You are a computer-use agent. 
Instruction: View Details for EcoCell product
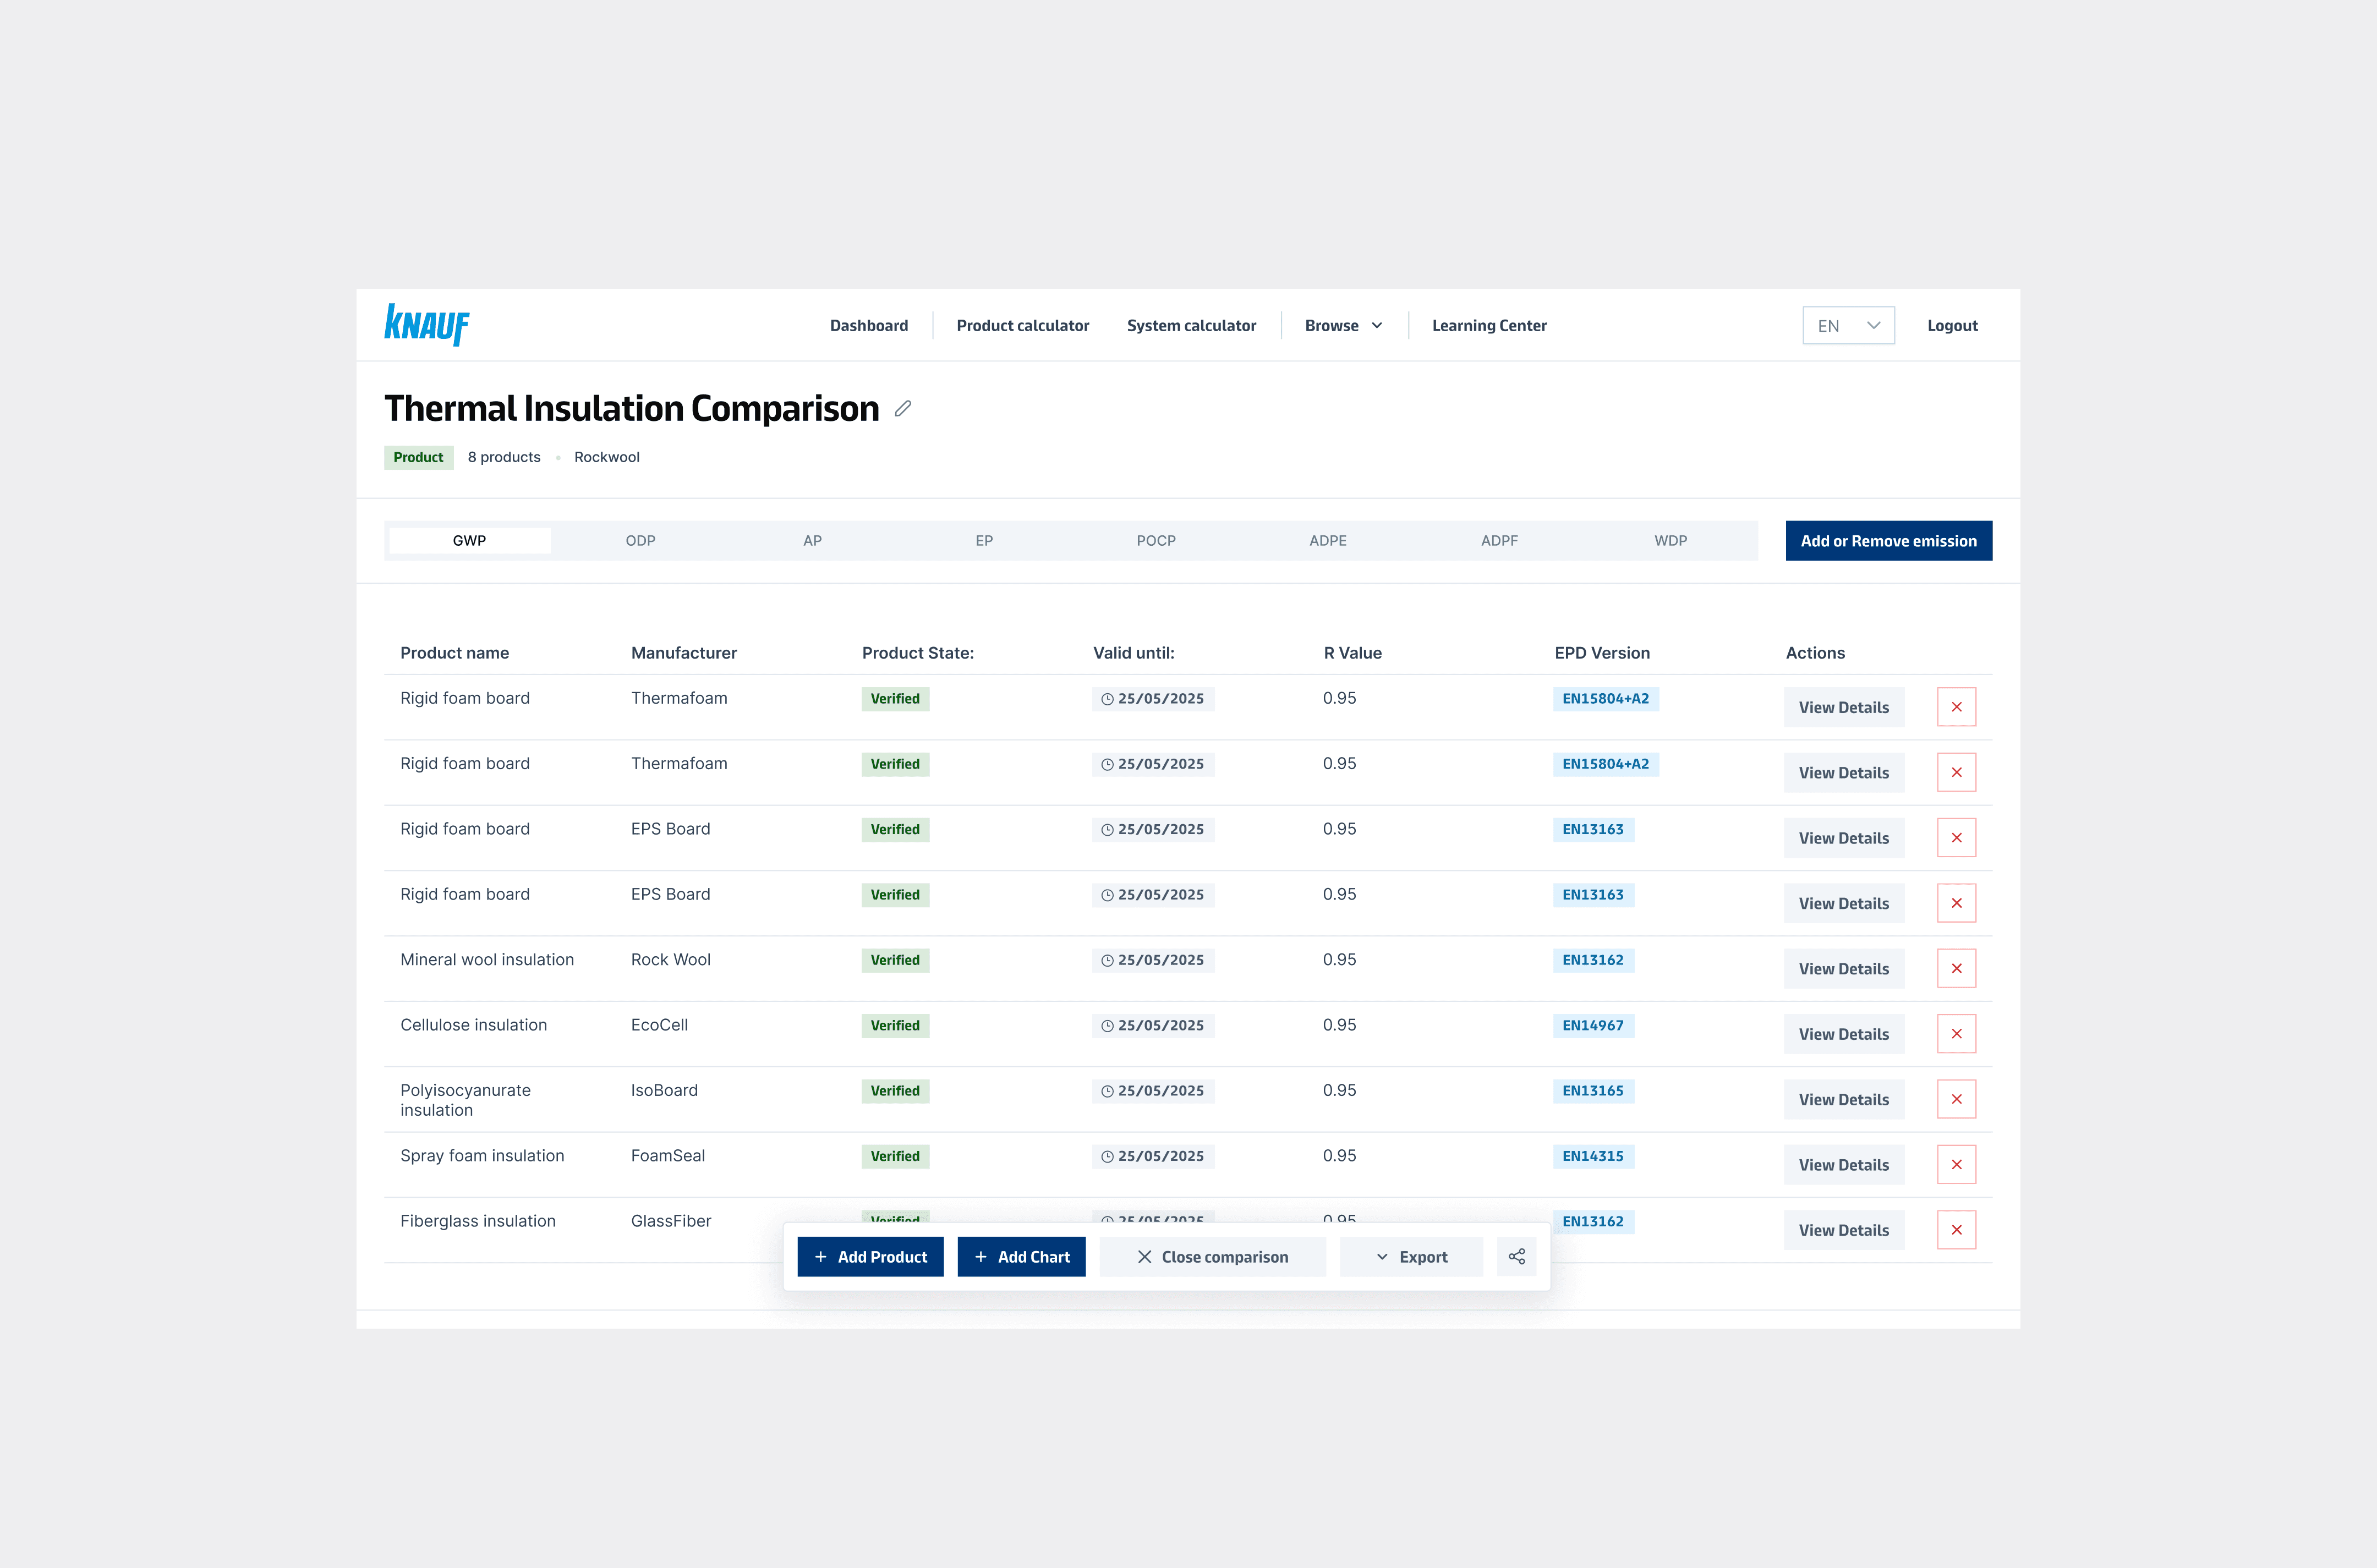(x=1842, y=1034)
